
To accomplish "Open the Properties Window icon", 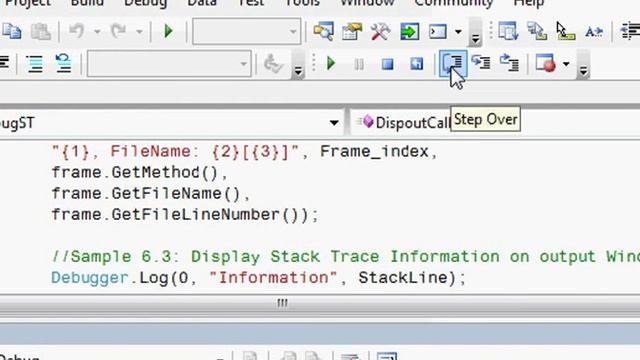I will click(x=352, y=31).
